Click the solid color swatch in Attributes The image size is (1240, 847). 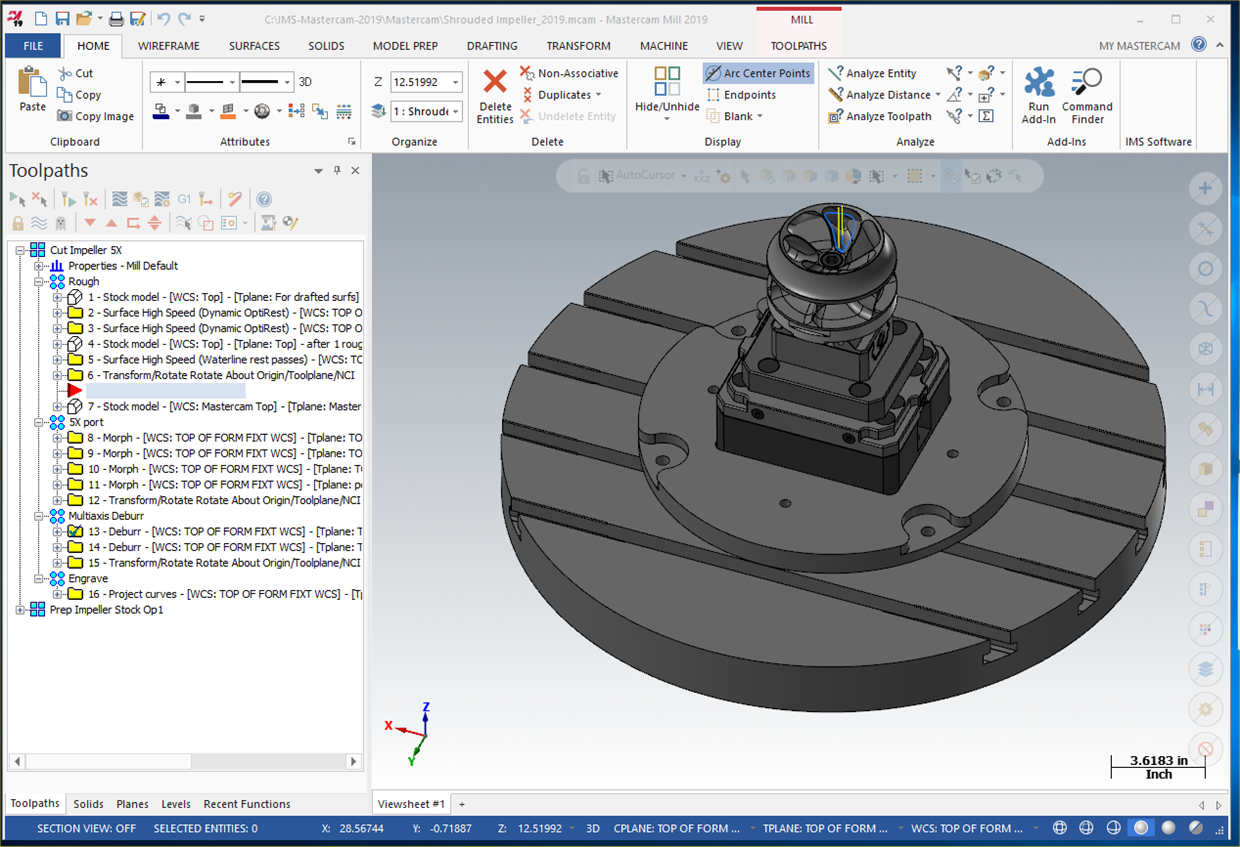click(x=194, y=111)
